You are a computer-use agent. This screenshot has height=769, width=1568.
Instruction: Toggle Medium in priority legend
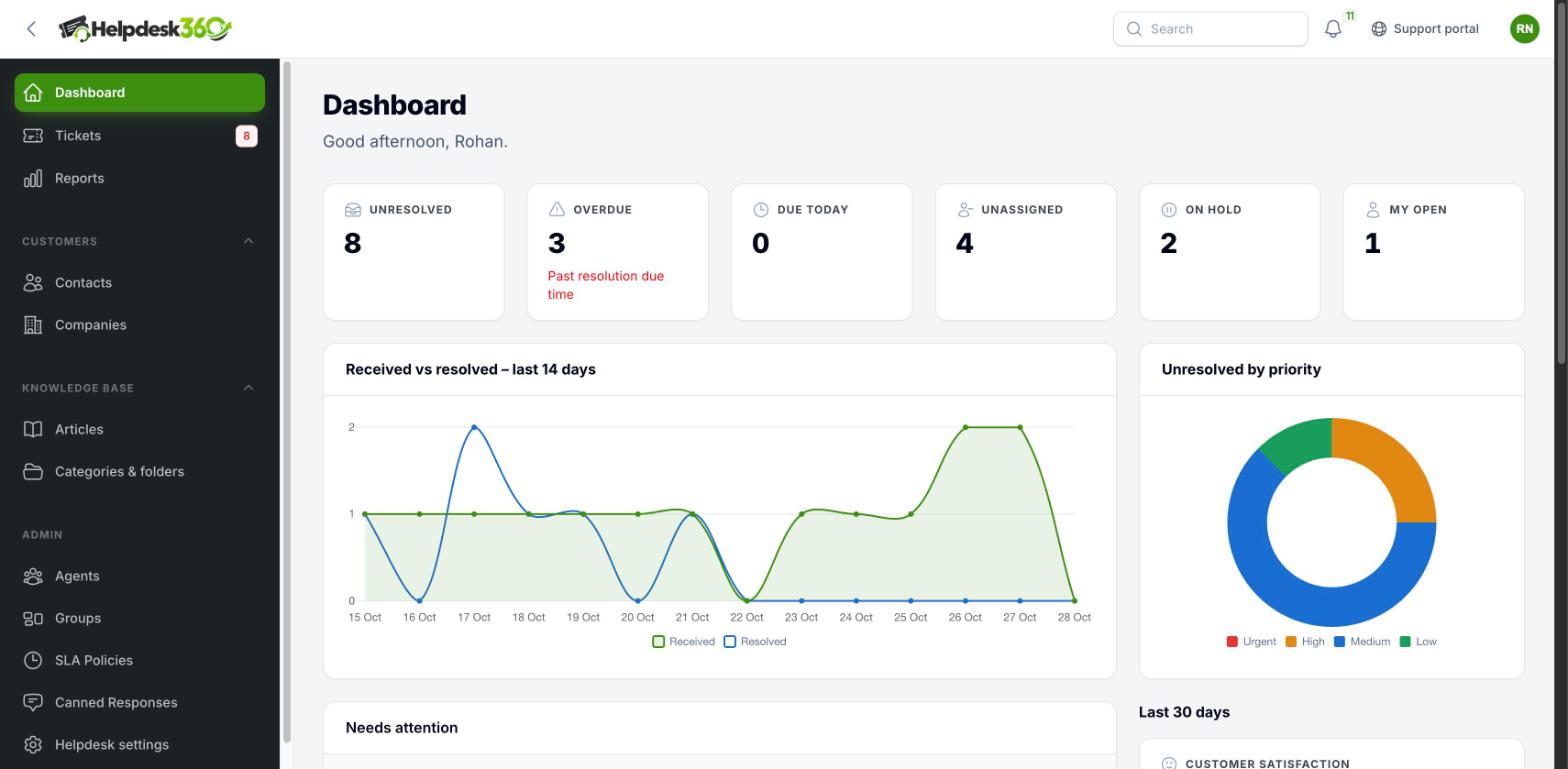tap(1362, 642)
